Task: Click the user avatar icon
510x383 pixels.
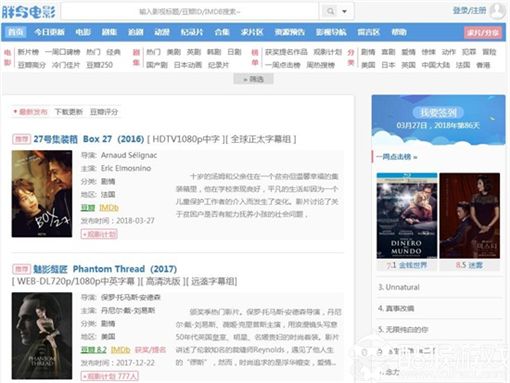Action: click(497, 11)
